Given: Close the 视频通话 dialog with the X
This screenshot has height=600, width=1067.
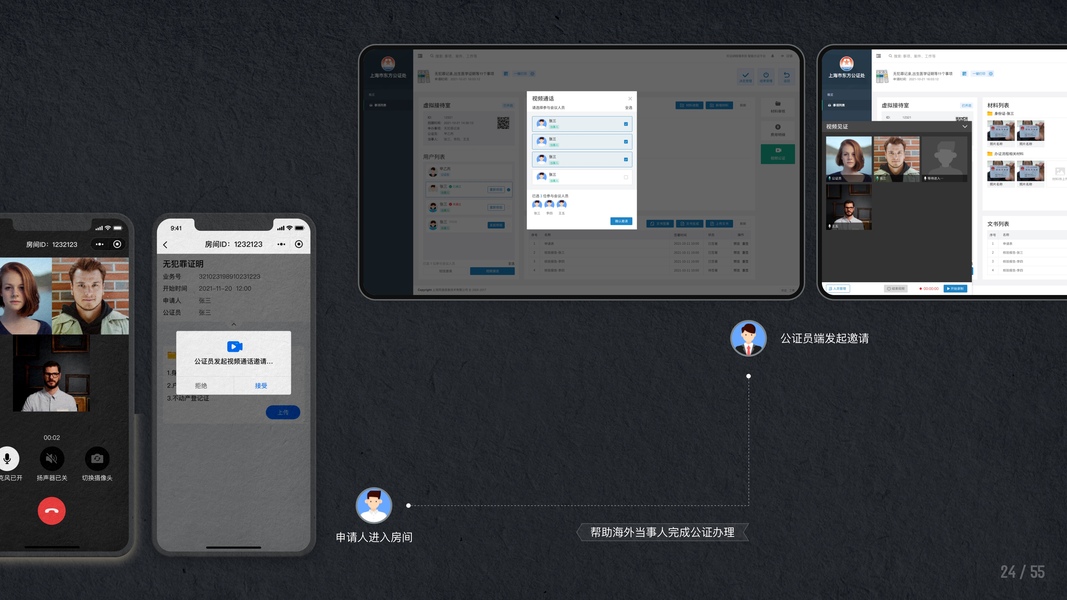Looking at the screenshot, I should tap(629, 99).
